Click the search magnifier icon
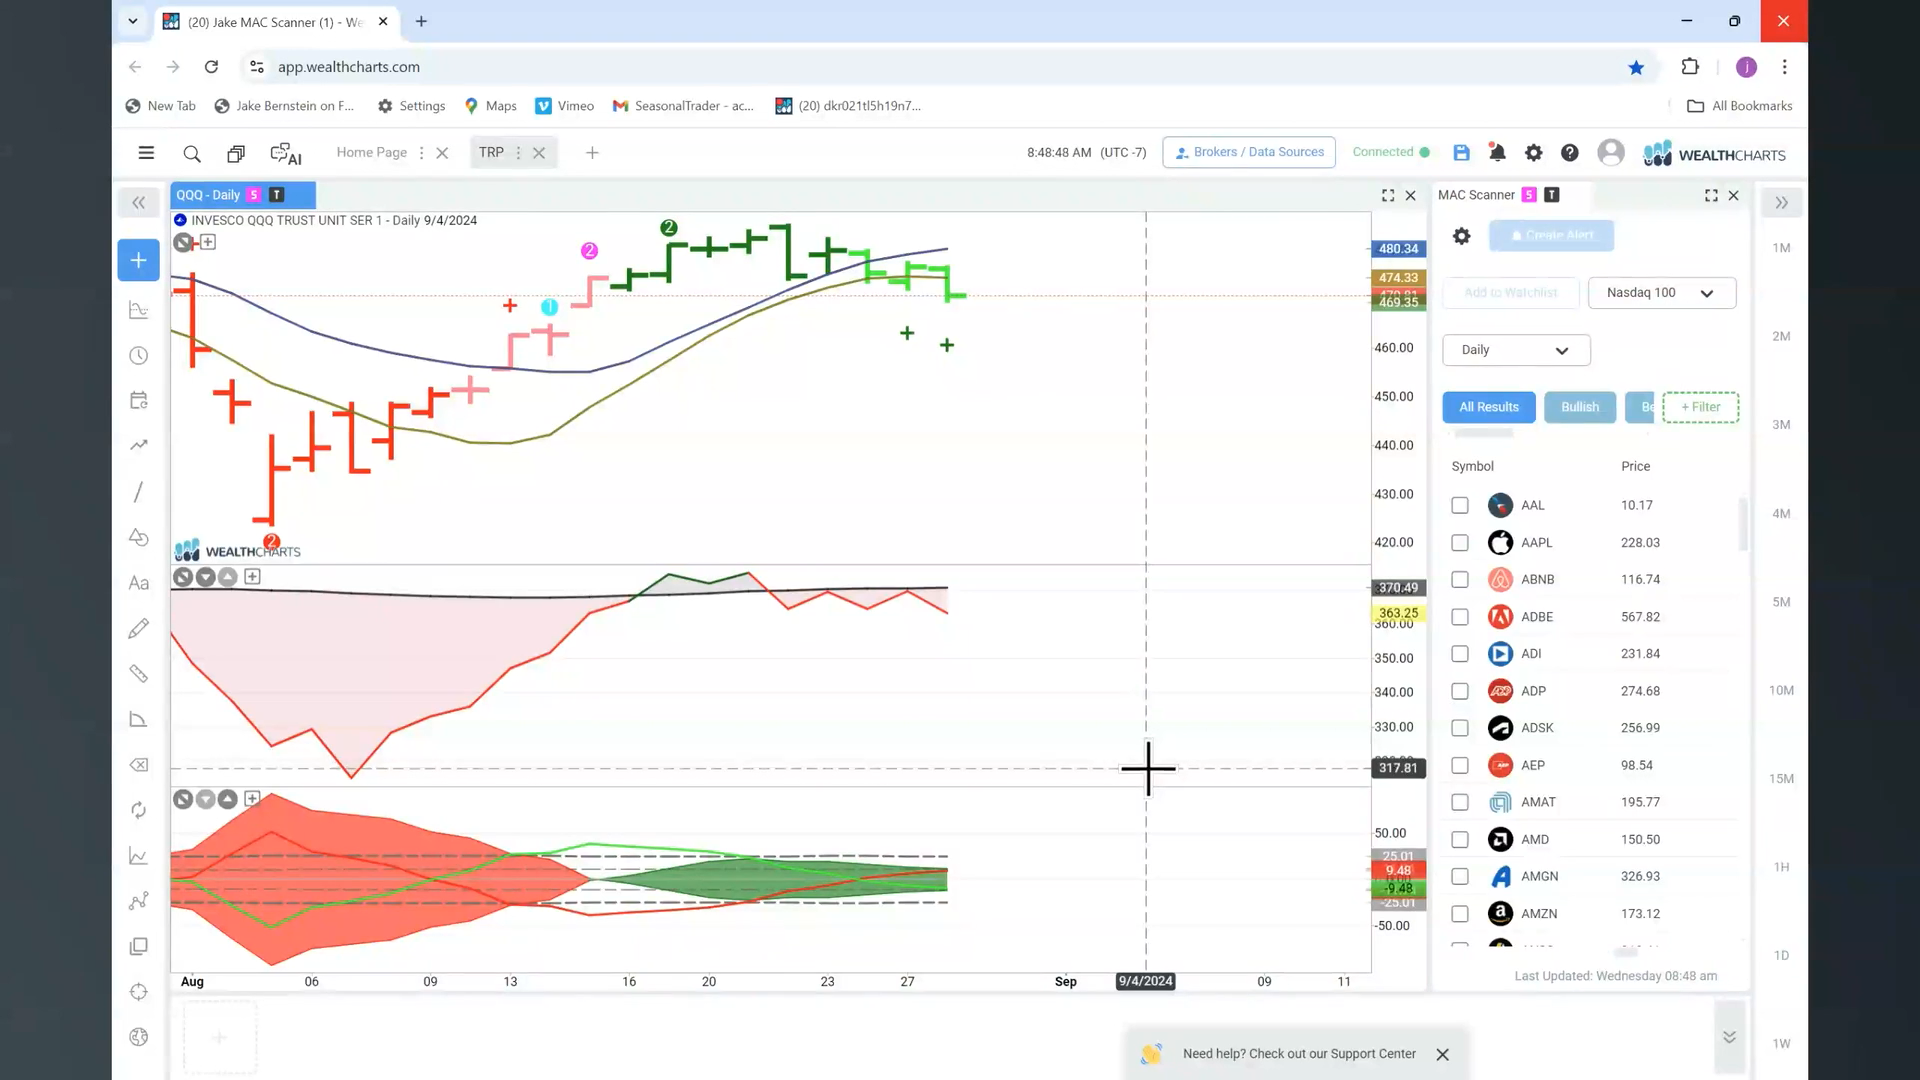 click(x=192, y=153)
